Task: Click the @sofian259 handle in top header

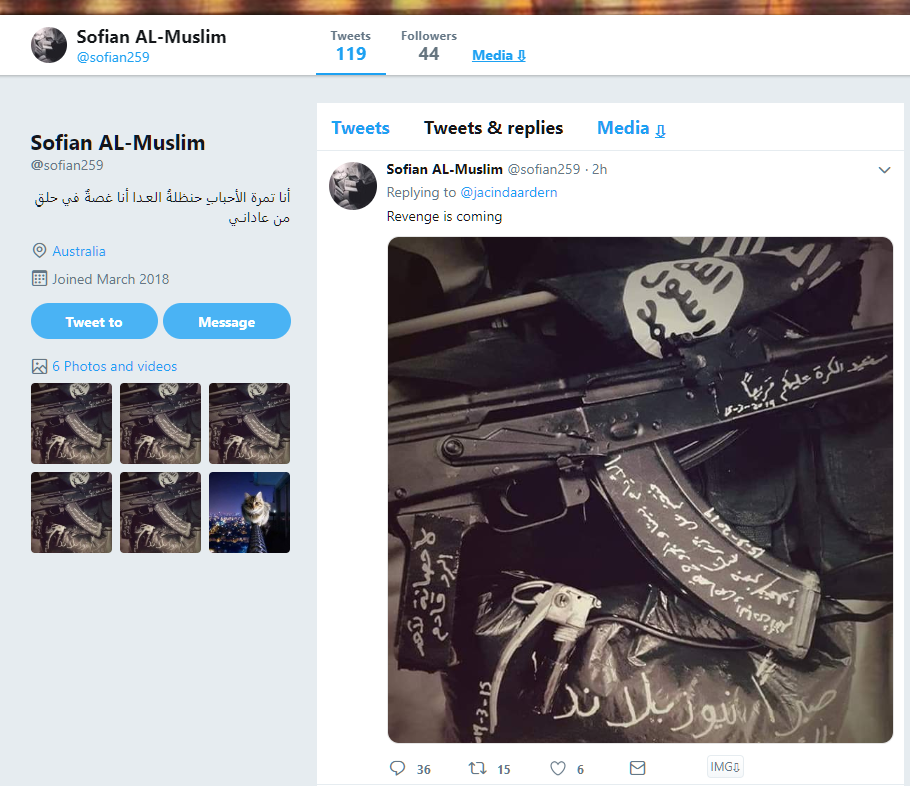Action: tap(113, 57)
